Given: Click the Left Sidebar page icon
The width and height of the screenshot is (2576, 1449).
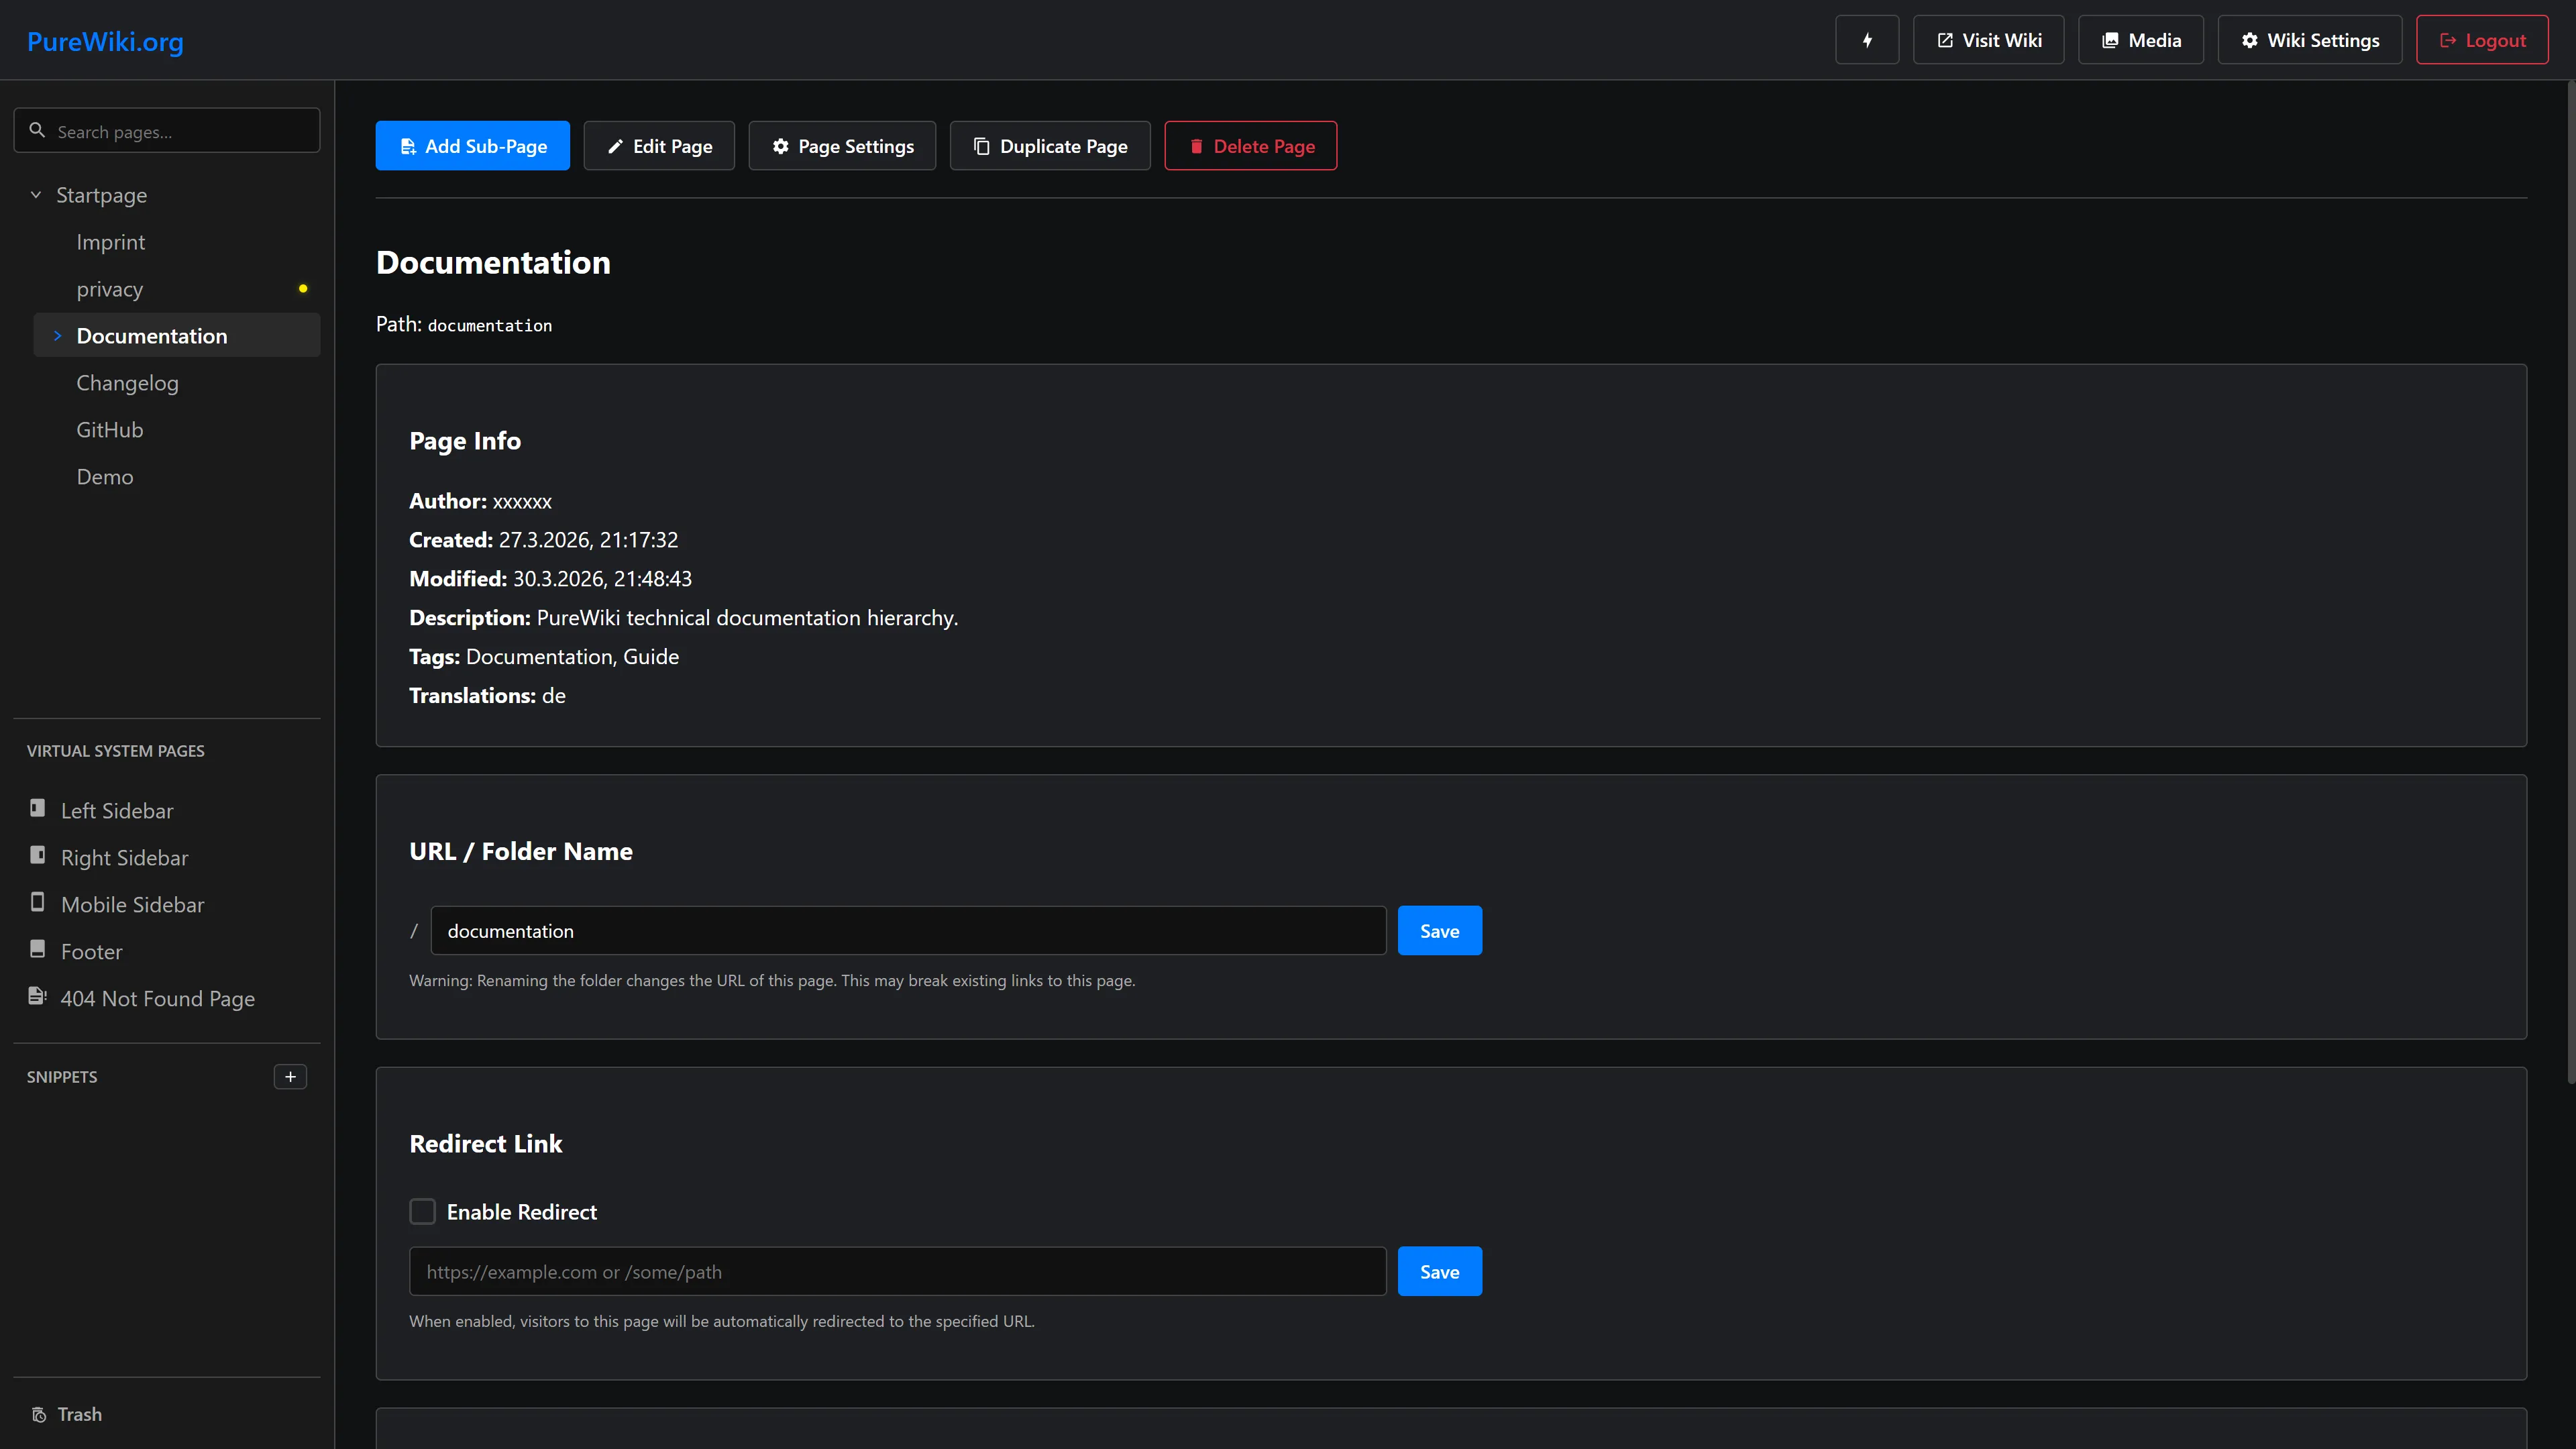Looking at the screenshot, I should click(x=37, y=808).
